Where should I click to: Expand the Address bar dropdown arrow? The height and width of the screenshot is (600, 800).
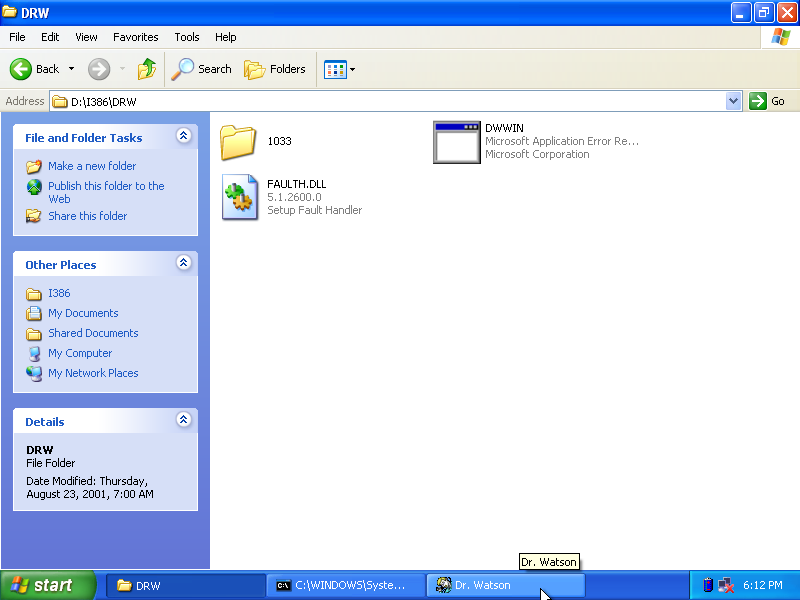tap(734, 101)
